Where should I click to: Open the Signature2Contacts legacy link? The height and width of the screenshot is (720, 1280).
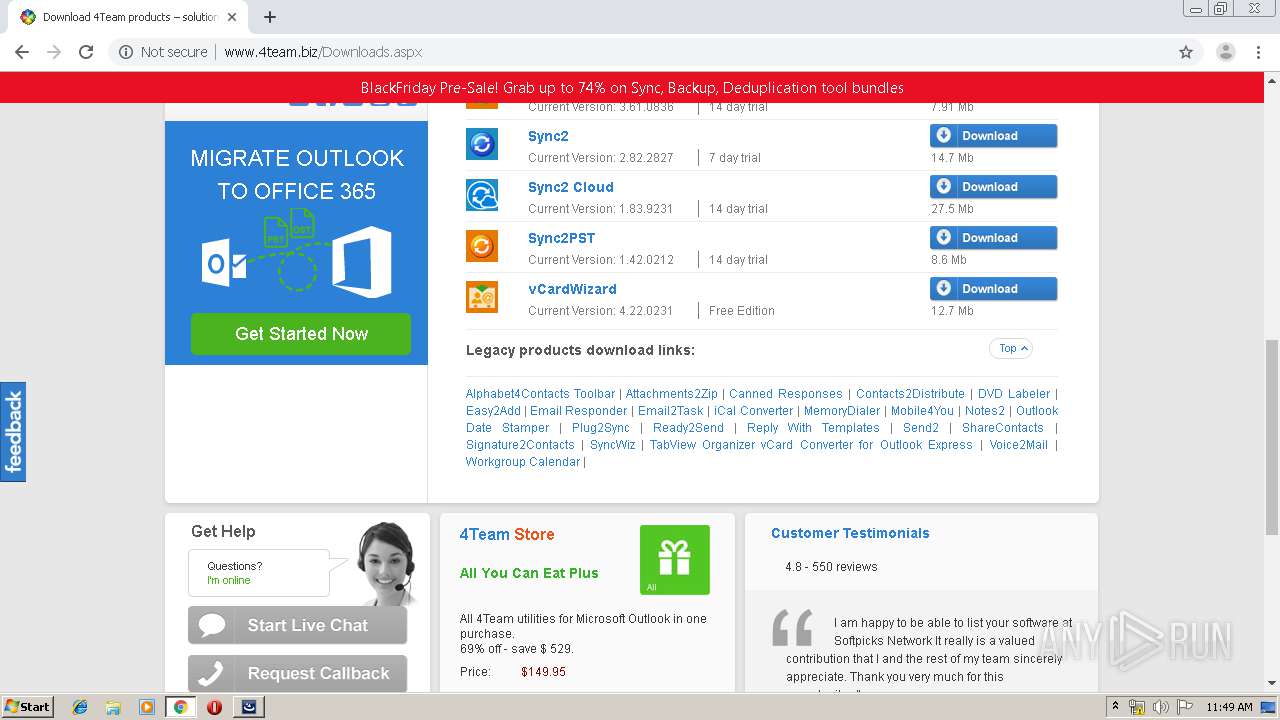point(520,445)
